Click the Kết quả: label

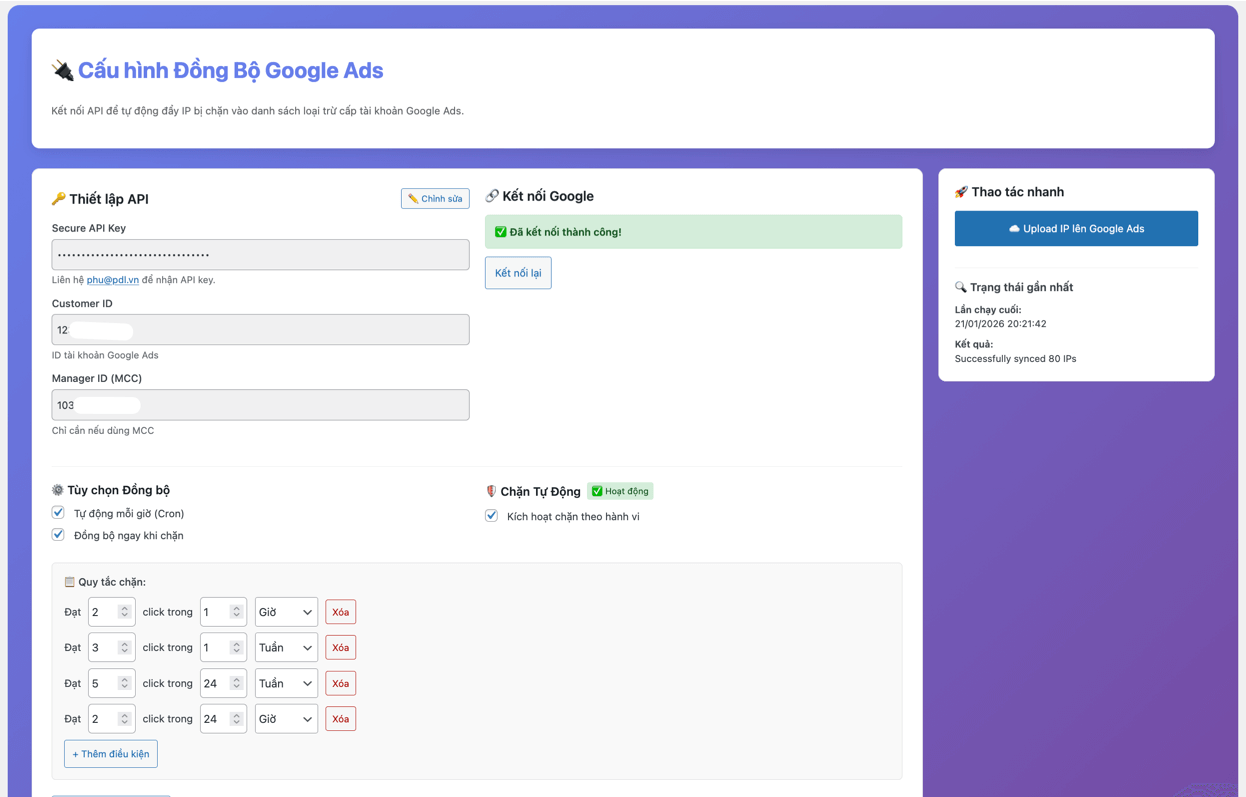(x=974, y=344)
